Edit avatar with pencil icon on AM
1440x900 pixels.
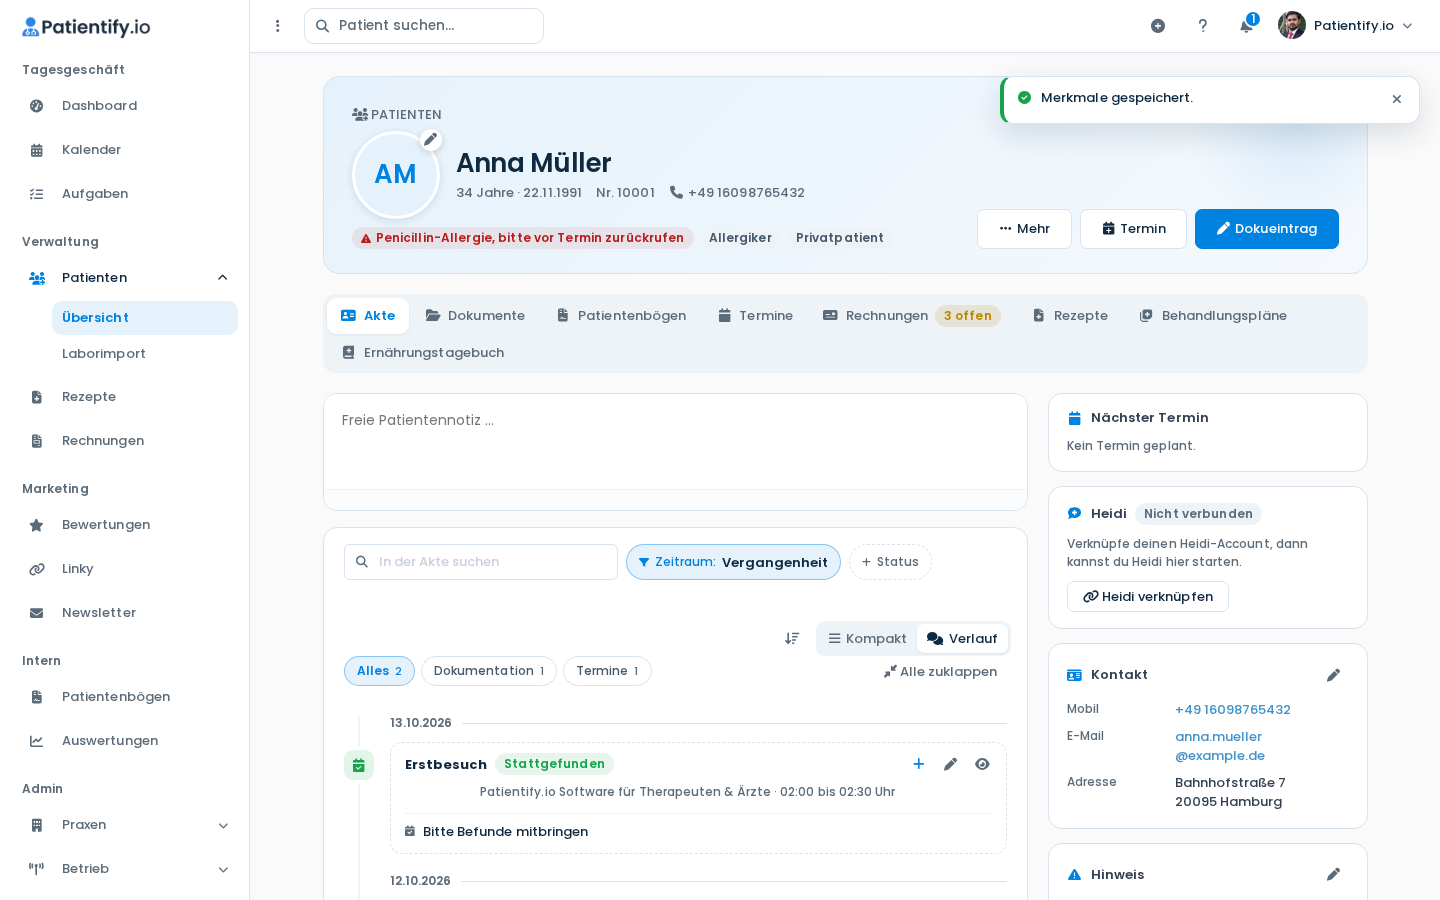point(431,139)
